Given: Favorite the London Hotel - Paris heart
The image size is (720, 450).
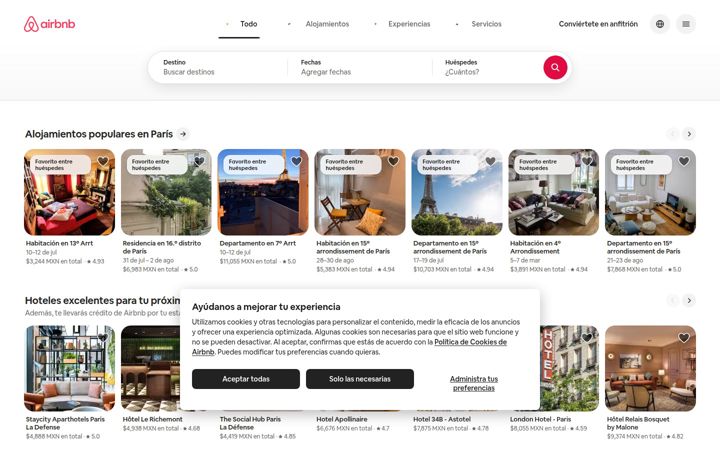Looking at the screenshot, I should (587, 338).
